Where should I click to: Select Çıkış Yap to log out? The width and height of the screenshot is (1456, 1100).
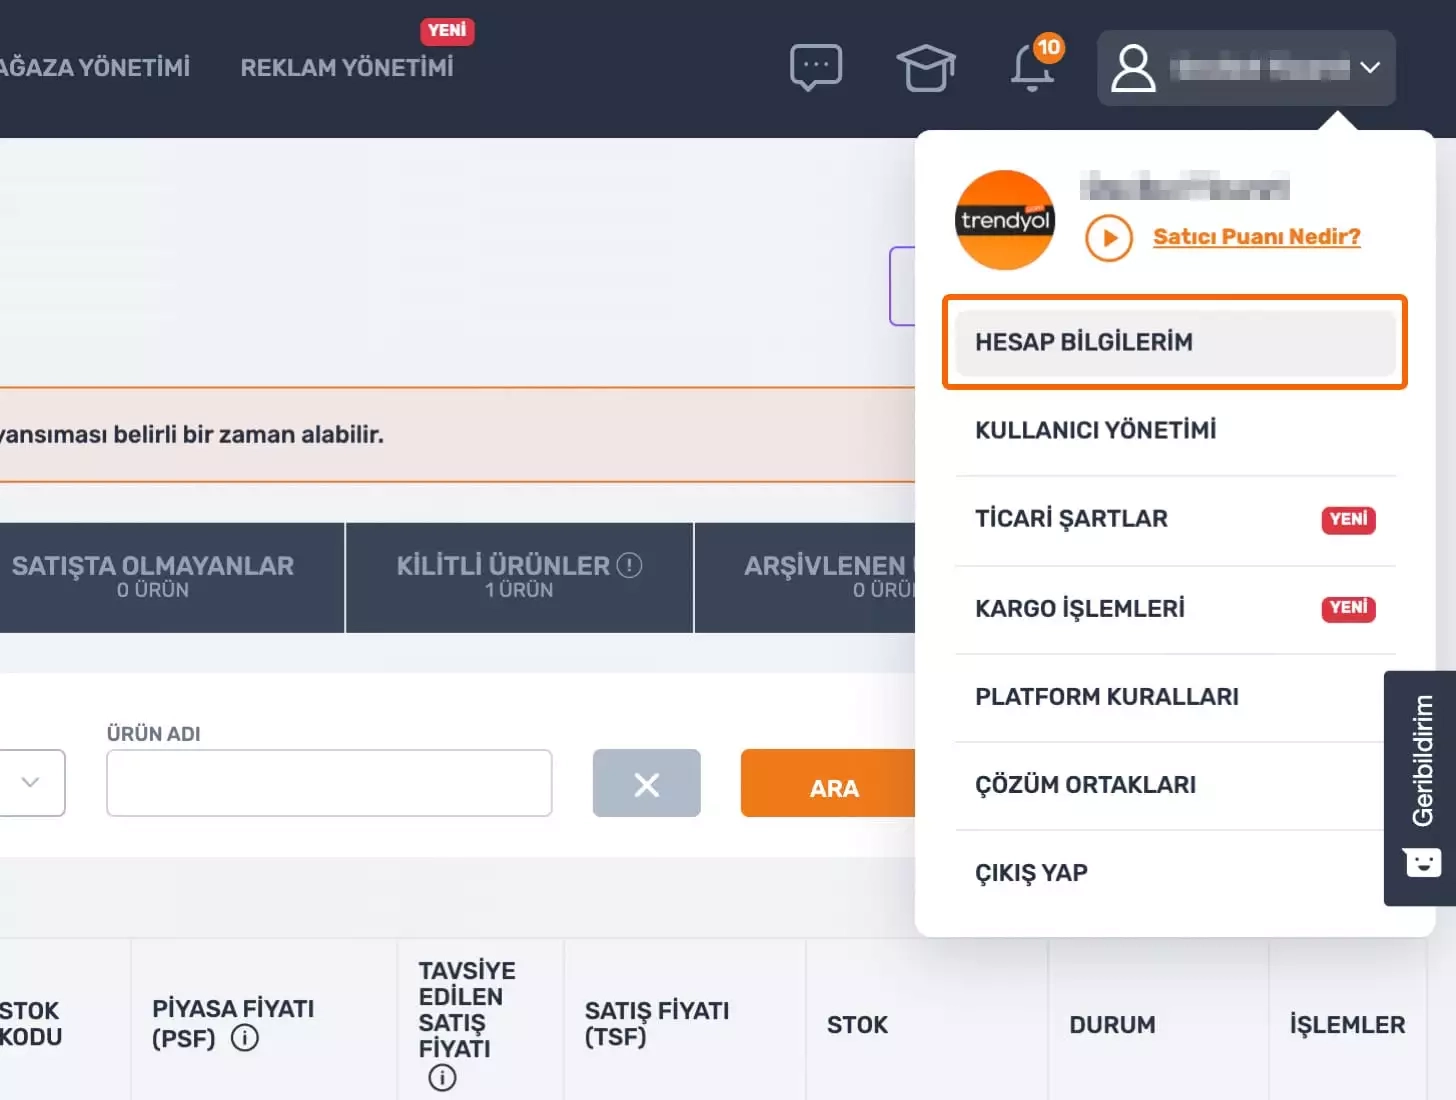point(1031,873)
